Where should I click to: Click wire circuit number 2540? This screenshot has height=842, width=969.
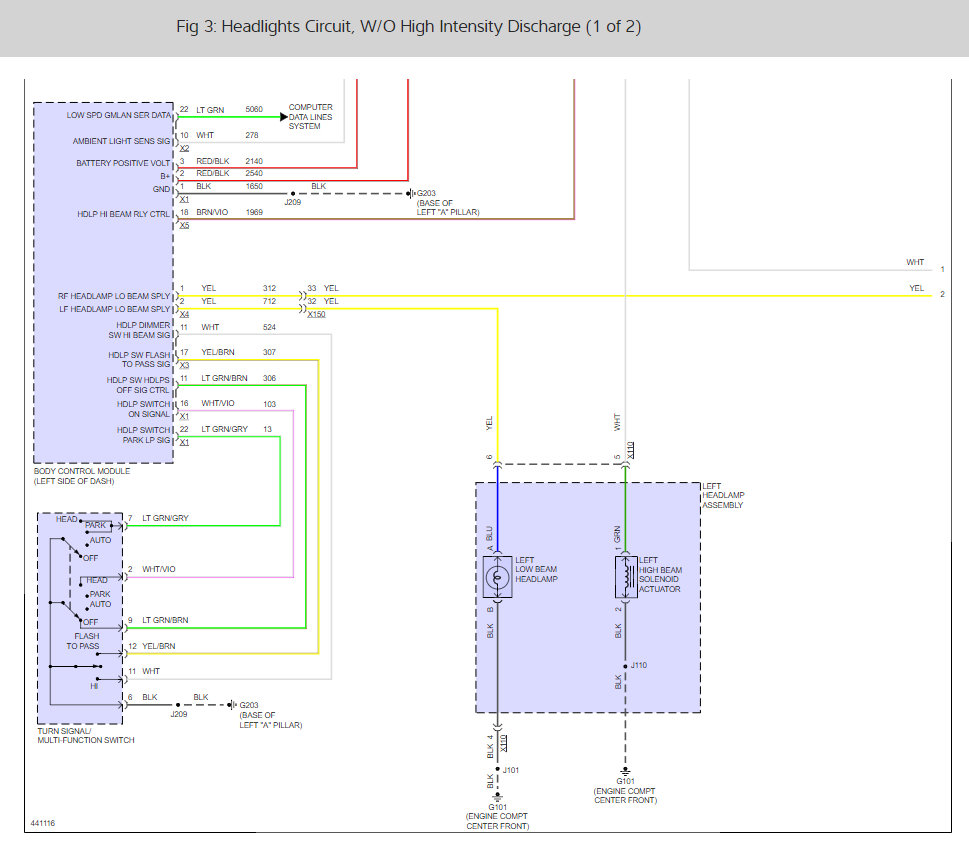point(254,174)
